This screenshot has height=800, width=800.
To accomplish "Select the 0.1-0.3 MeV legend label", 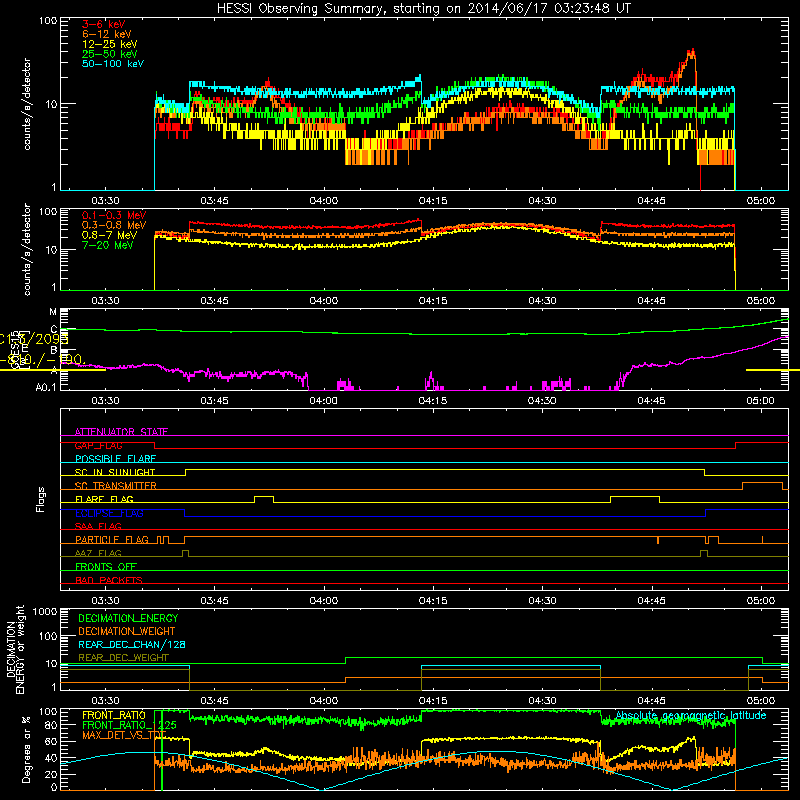I will pos(114,215).
